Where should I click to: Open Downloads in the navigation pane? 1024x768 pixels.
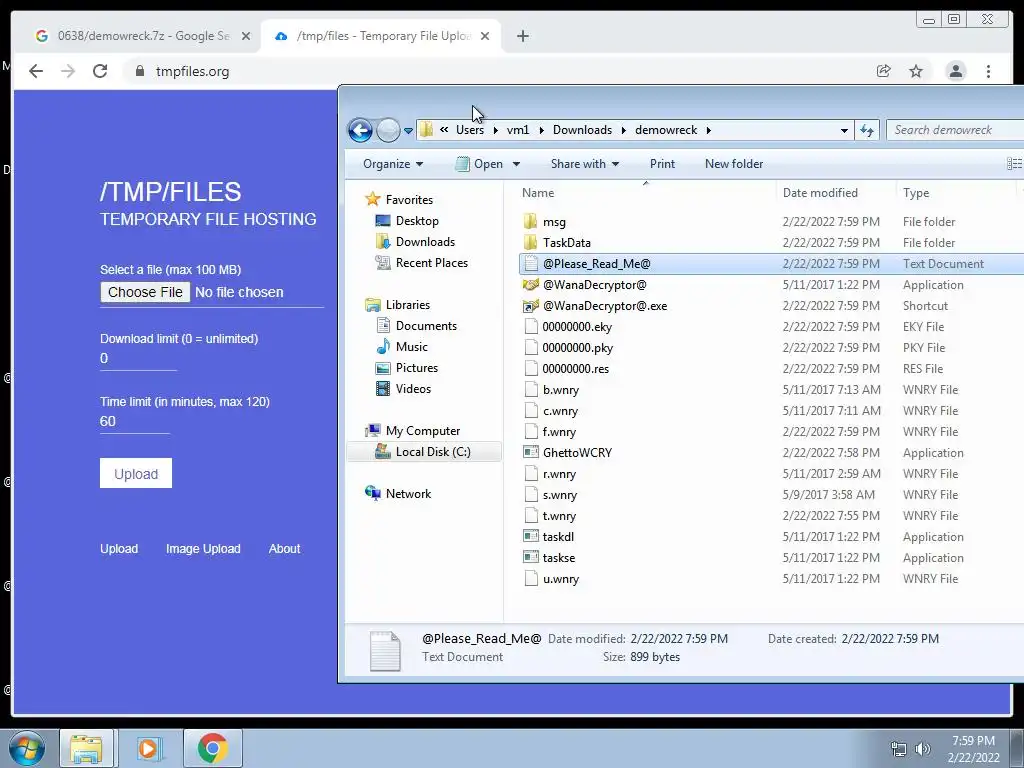pos(424,242)
